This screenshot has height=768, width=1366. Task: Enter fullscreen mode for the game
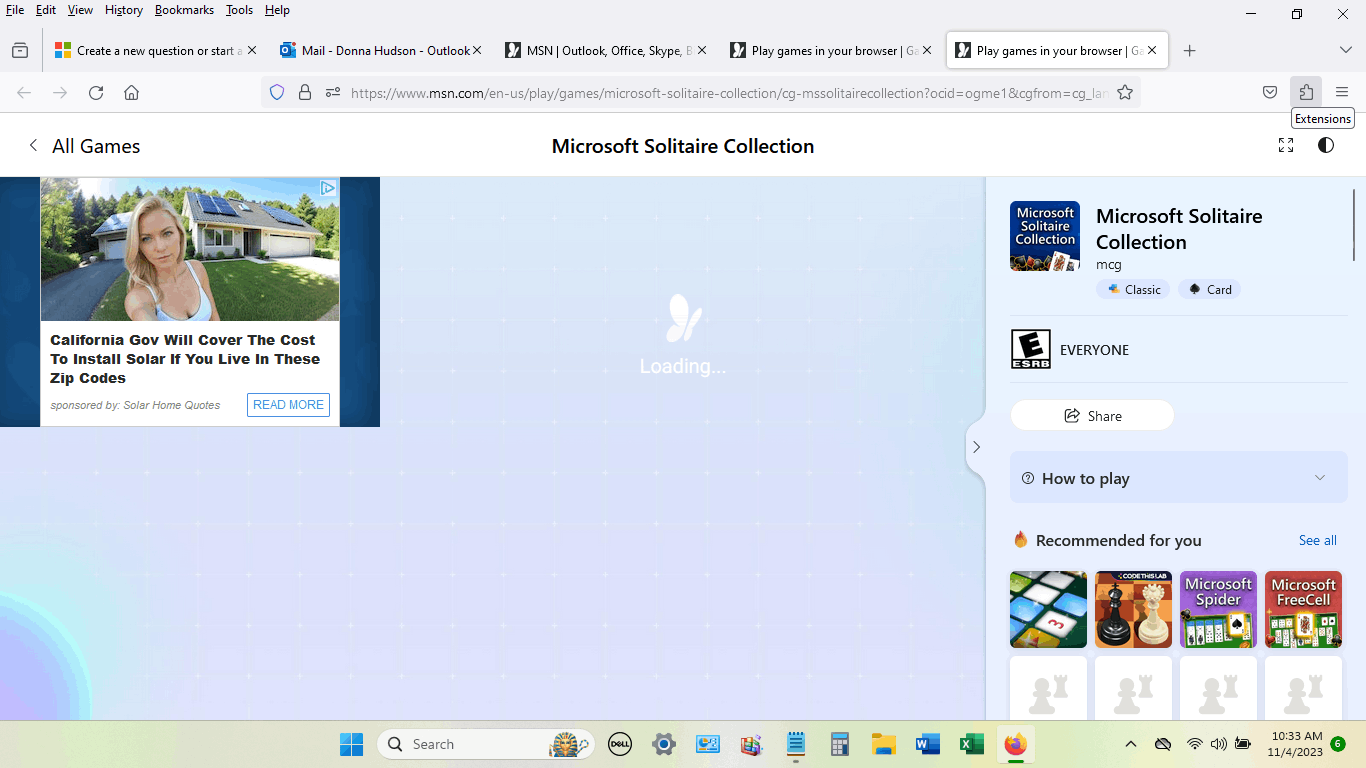click(1286, 145)
